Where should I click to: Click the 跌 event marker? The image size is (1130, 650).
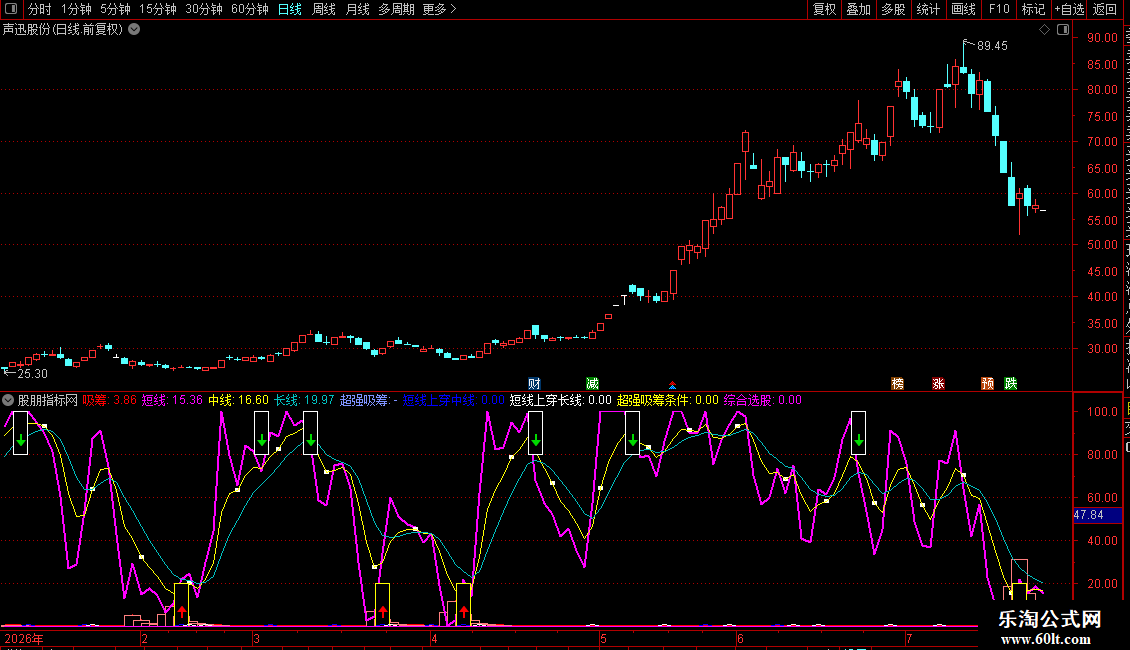tap(1011, 383)
